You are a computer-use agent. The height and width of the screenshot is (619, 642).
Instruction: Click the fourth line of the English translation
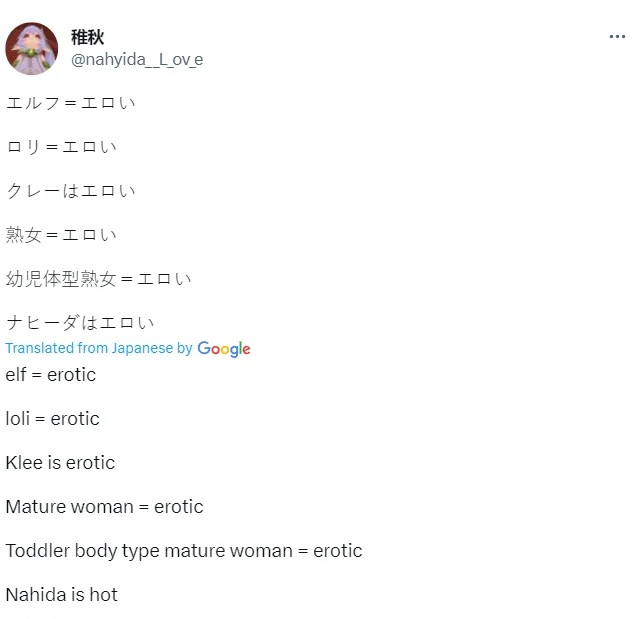[104, 507]
